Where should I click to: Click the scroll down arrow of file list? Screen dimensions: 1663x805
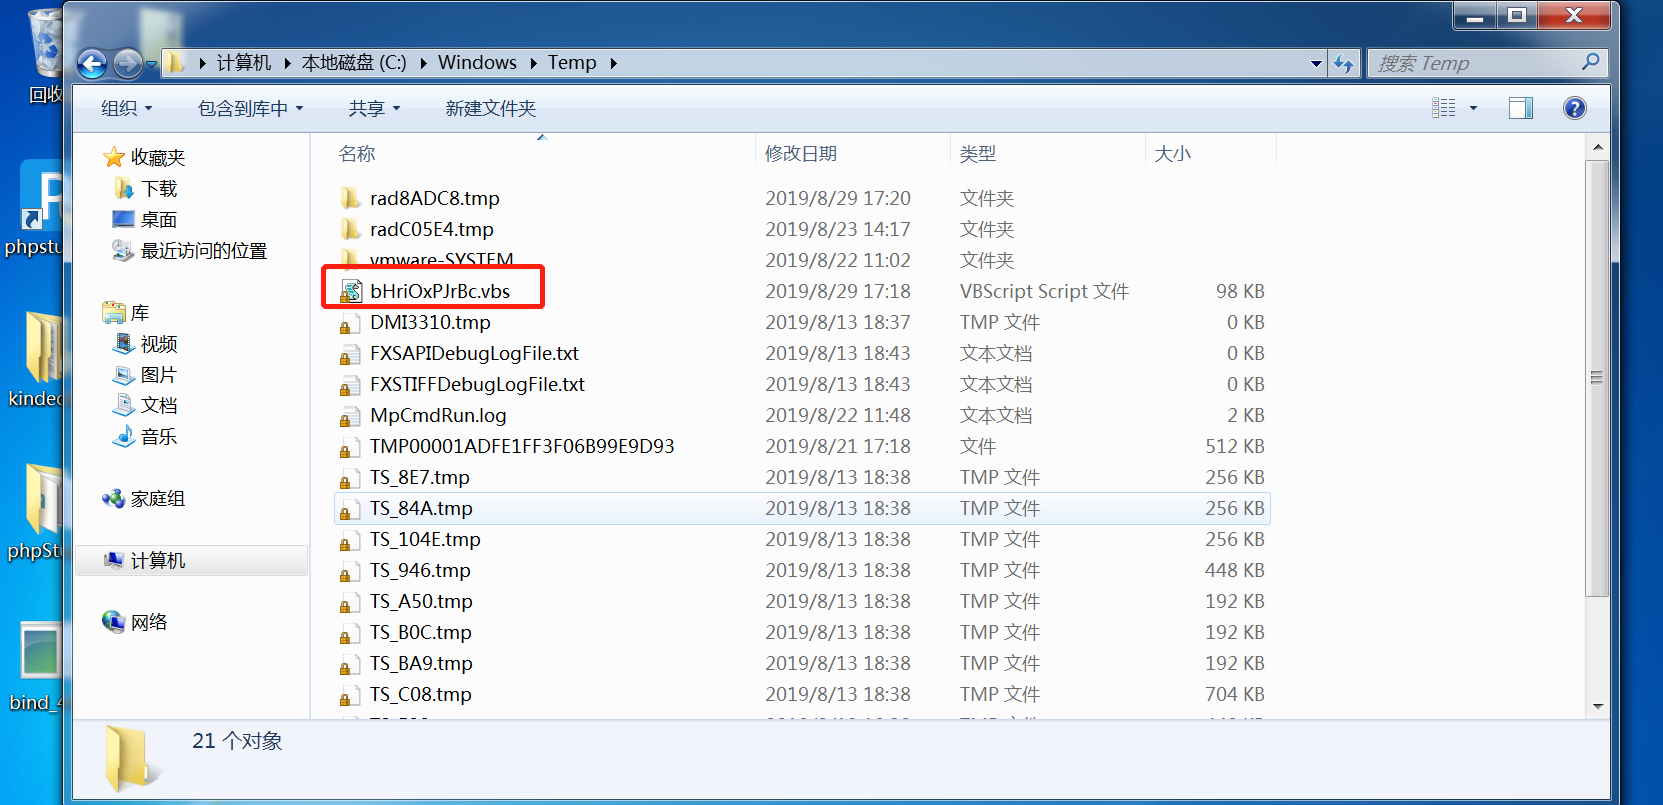pyautogui.click(x=1598, y=706)
